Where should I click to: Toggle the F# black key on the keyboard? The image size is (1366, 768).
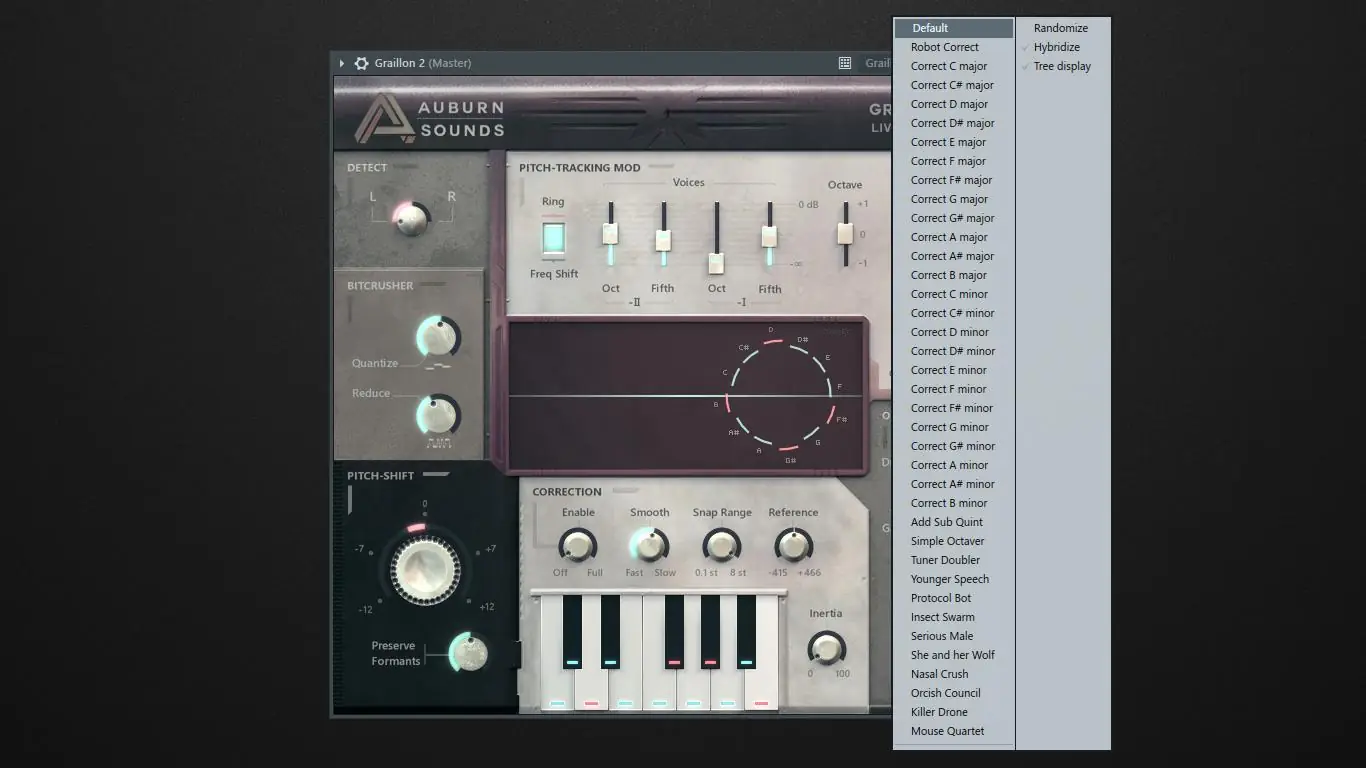coord(674,632)
